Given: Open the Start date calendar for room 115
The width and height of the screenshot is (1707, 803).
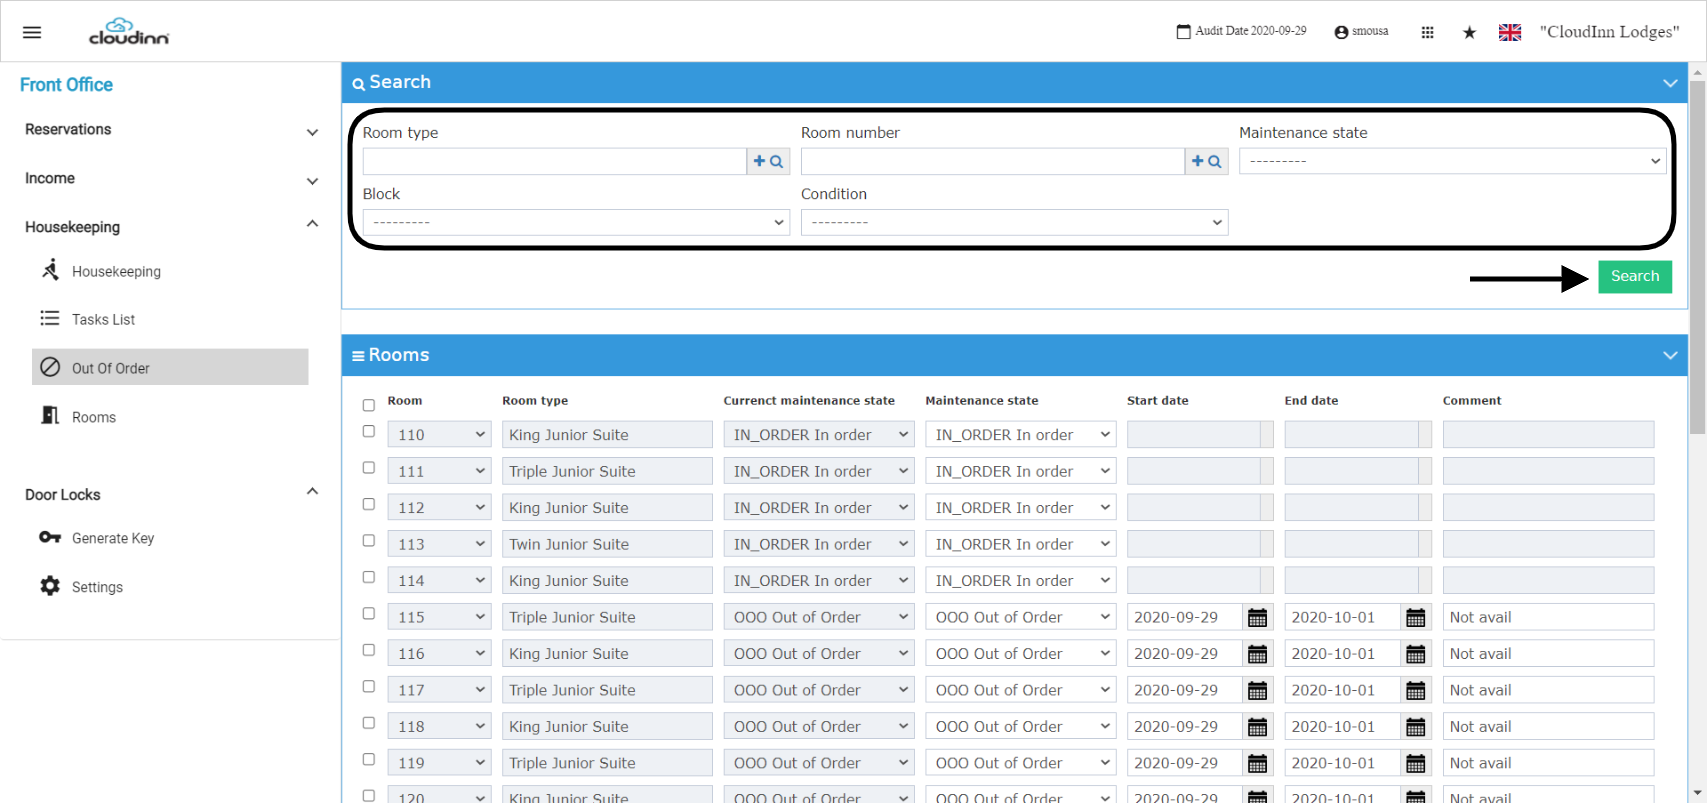Looking at the screenshot, I should 1257,618.
